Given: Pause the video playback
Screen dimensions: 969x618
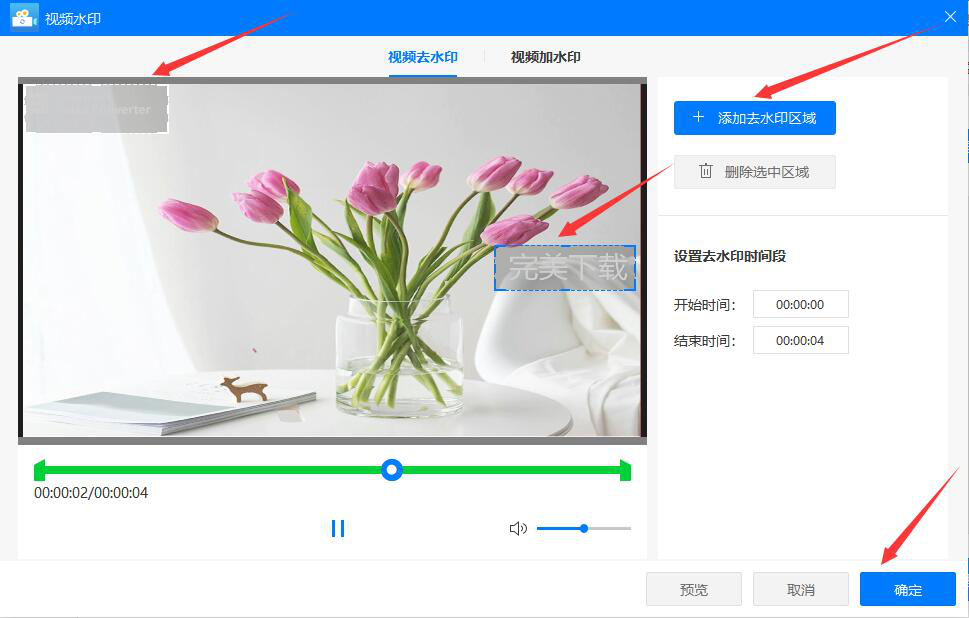Looking at the screenshot, I should [338, 528].
